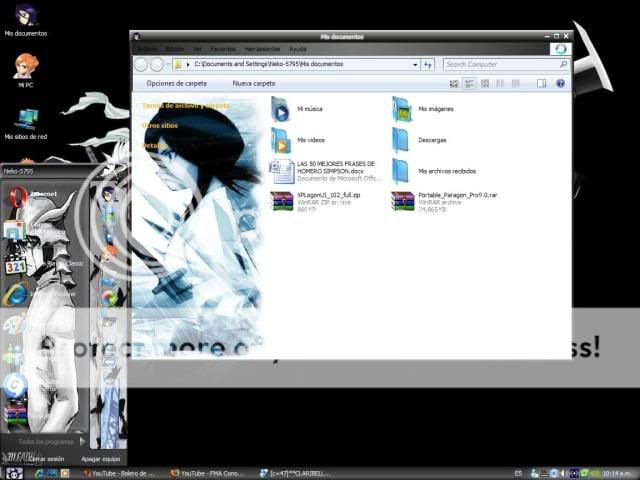
Task: Switch to YouTube - FMA taskbar window
Action: [209, 473]
